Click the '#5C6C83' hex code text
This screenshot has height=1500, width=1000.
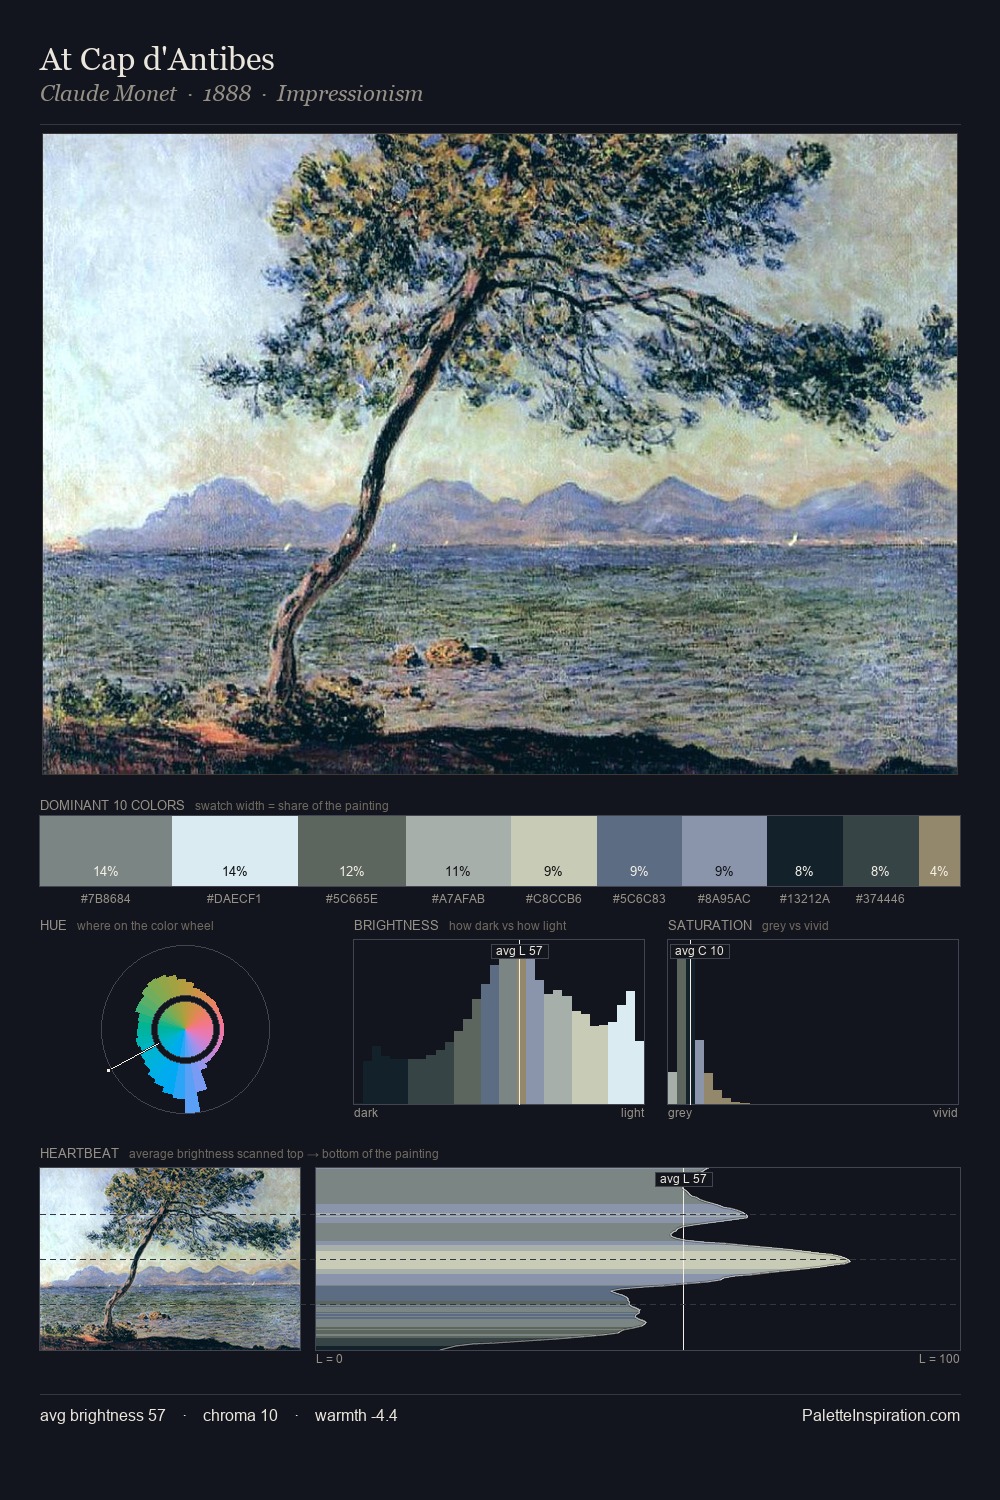(x=639, y=898)
